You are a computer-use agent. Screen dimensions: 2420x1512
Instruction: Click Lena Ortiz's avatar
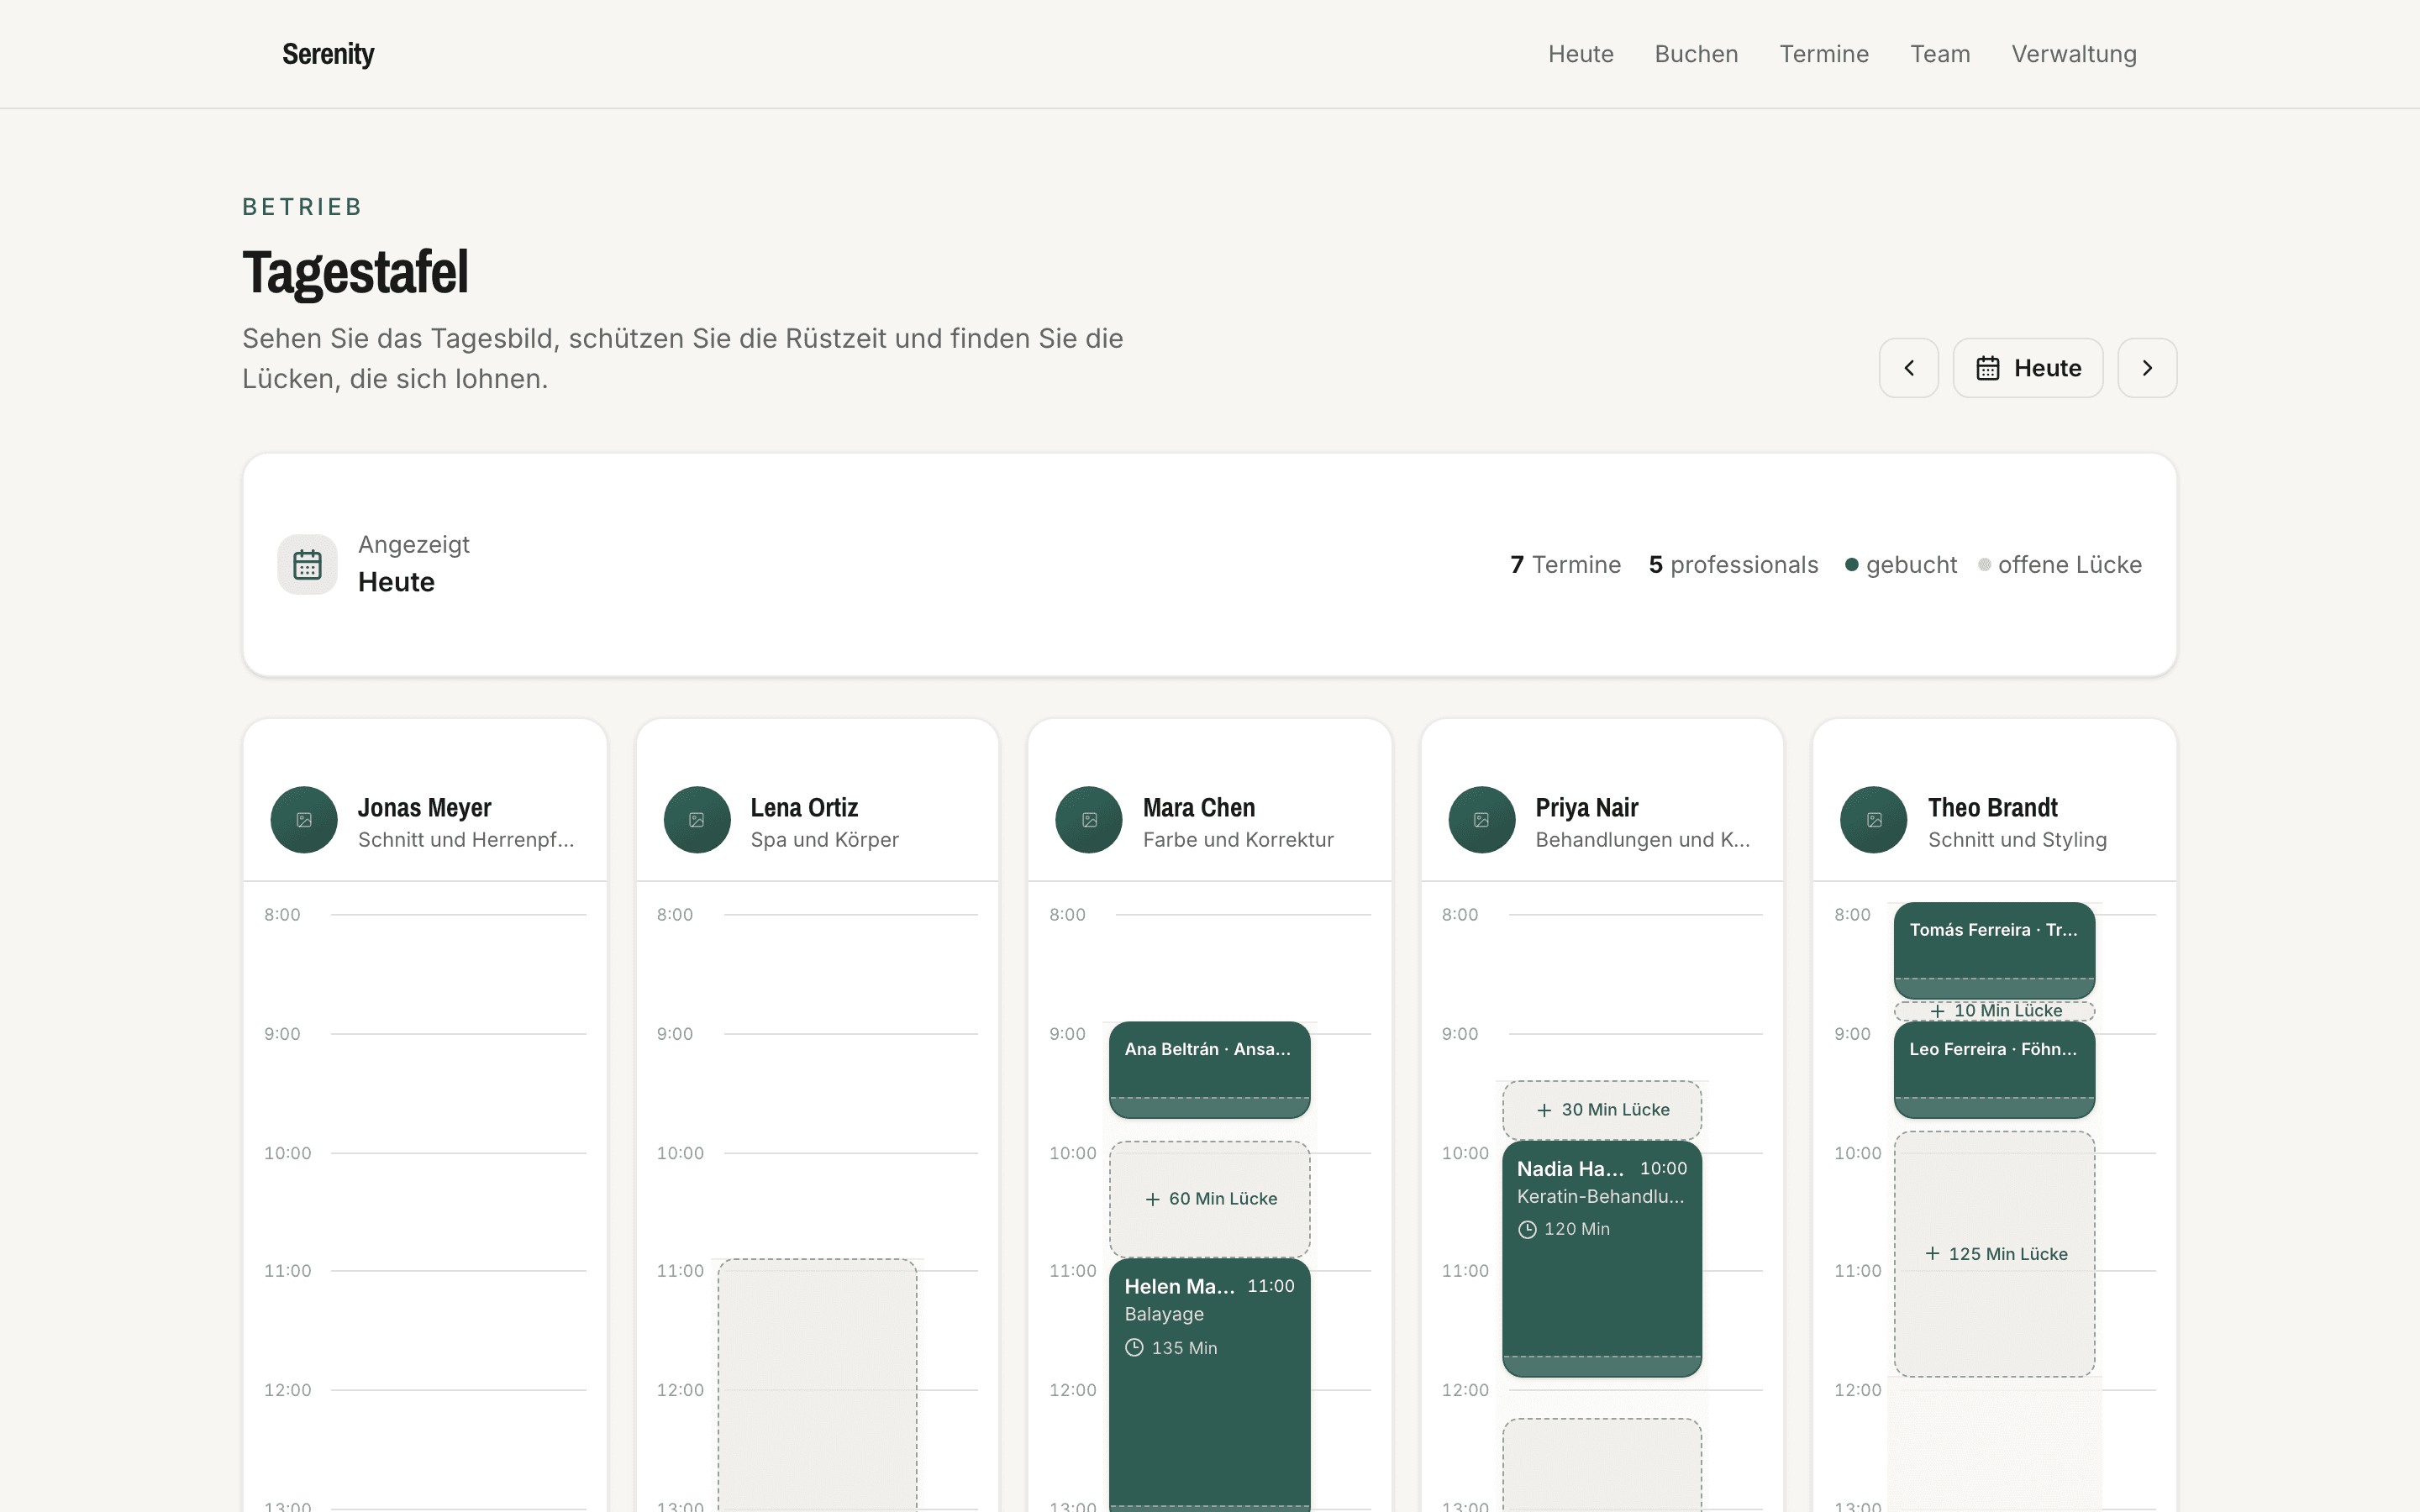click(x=697, y=820)
